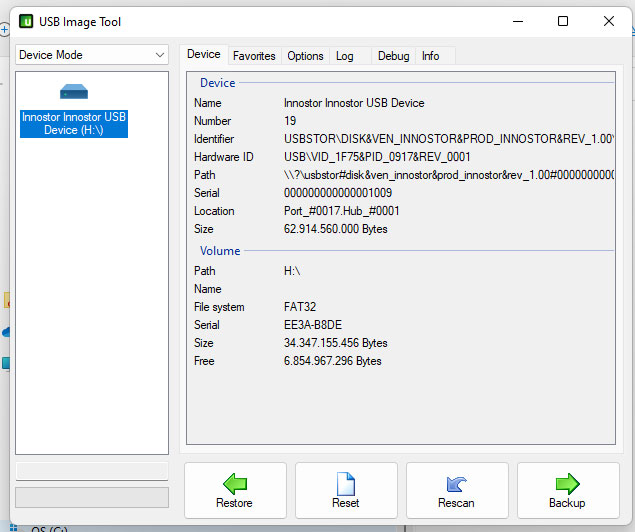Maximize the USB Image Tool window
The image size is (635, 532).
point(563,21)
